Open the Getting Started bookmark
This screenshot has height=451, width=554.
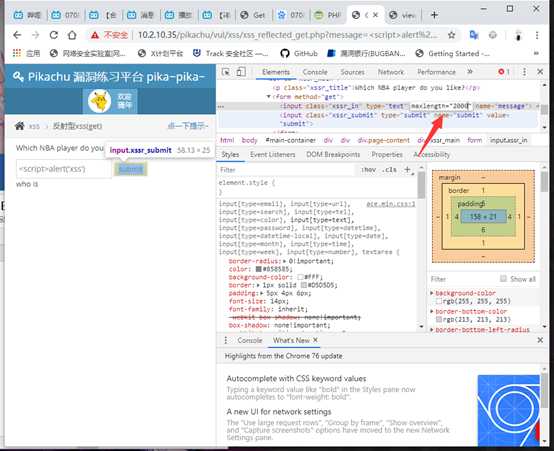tap(453, 53)
